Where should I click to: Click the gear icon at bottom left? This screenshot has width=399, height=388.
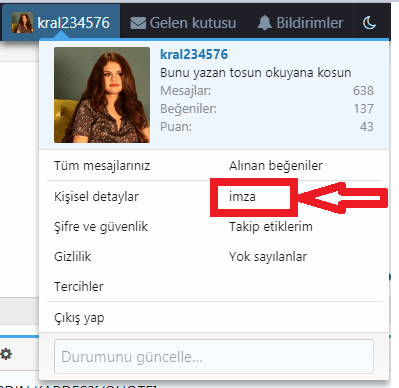6,354
